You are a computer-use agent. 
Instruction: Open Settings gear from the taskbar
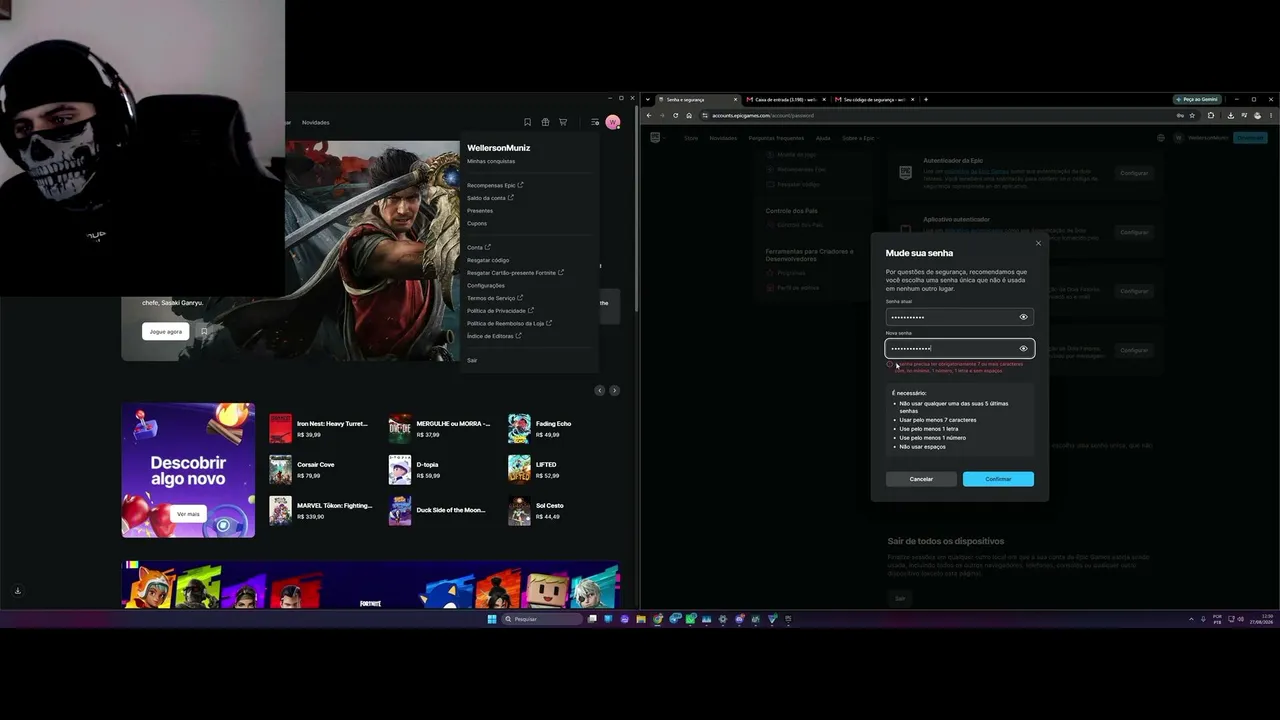[723, 619]
